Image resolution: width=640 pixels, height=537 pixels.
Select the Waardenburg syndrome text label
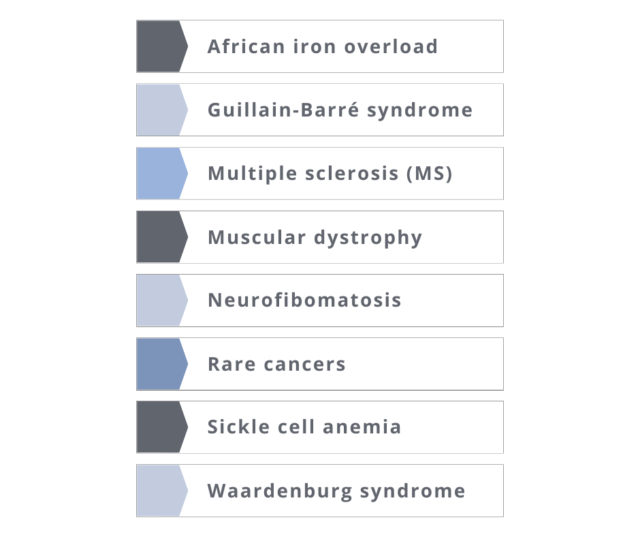pos(336,491)
